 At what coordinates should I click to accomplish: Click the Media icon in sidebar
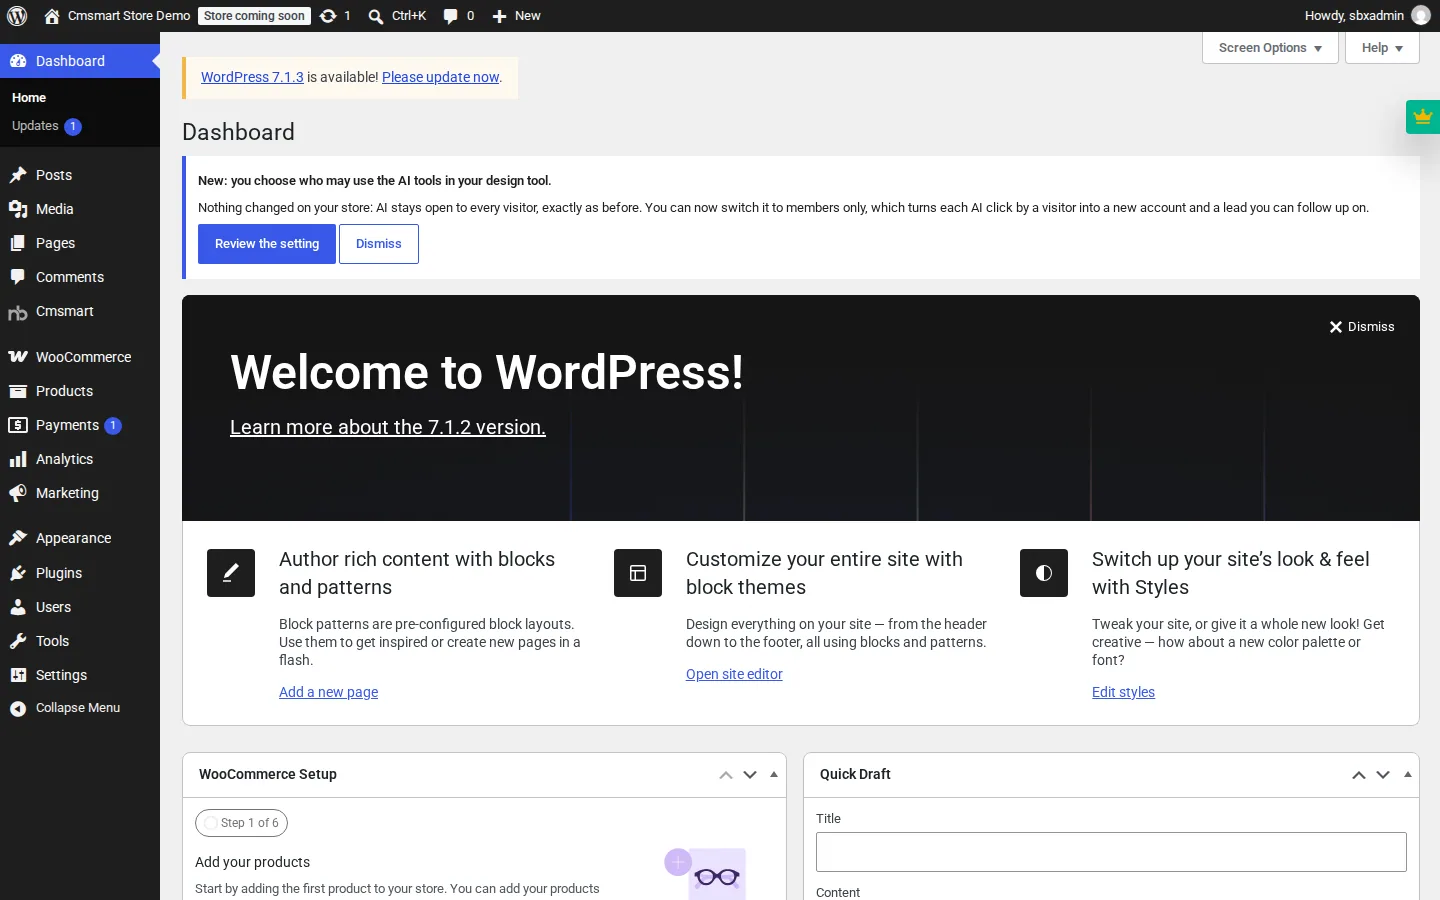pyautogui.click(x=18, y=209)
